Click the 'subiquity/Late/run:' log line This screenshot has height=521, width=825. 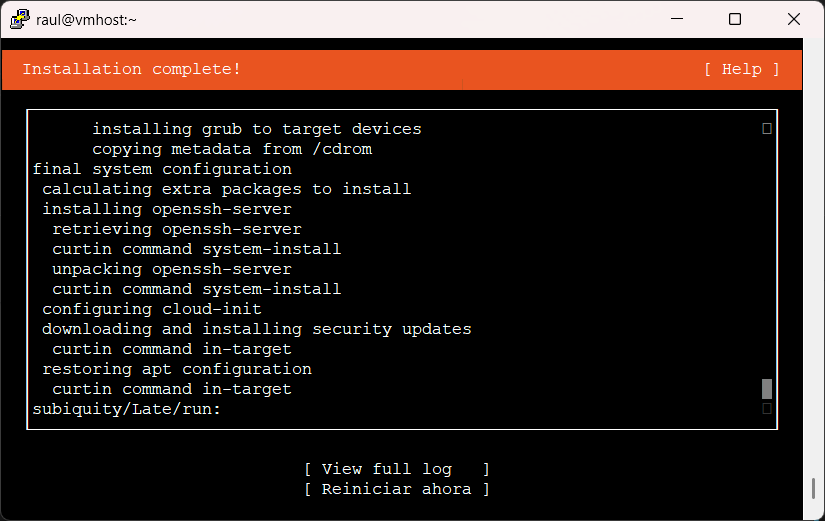pyautogui.click(x=127, y=409)
